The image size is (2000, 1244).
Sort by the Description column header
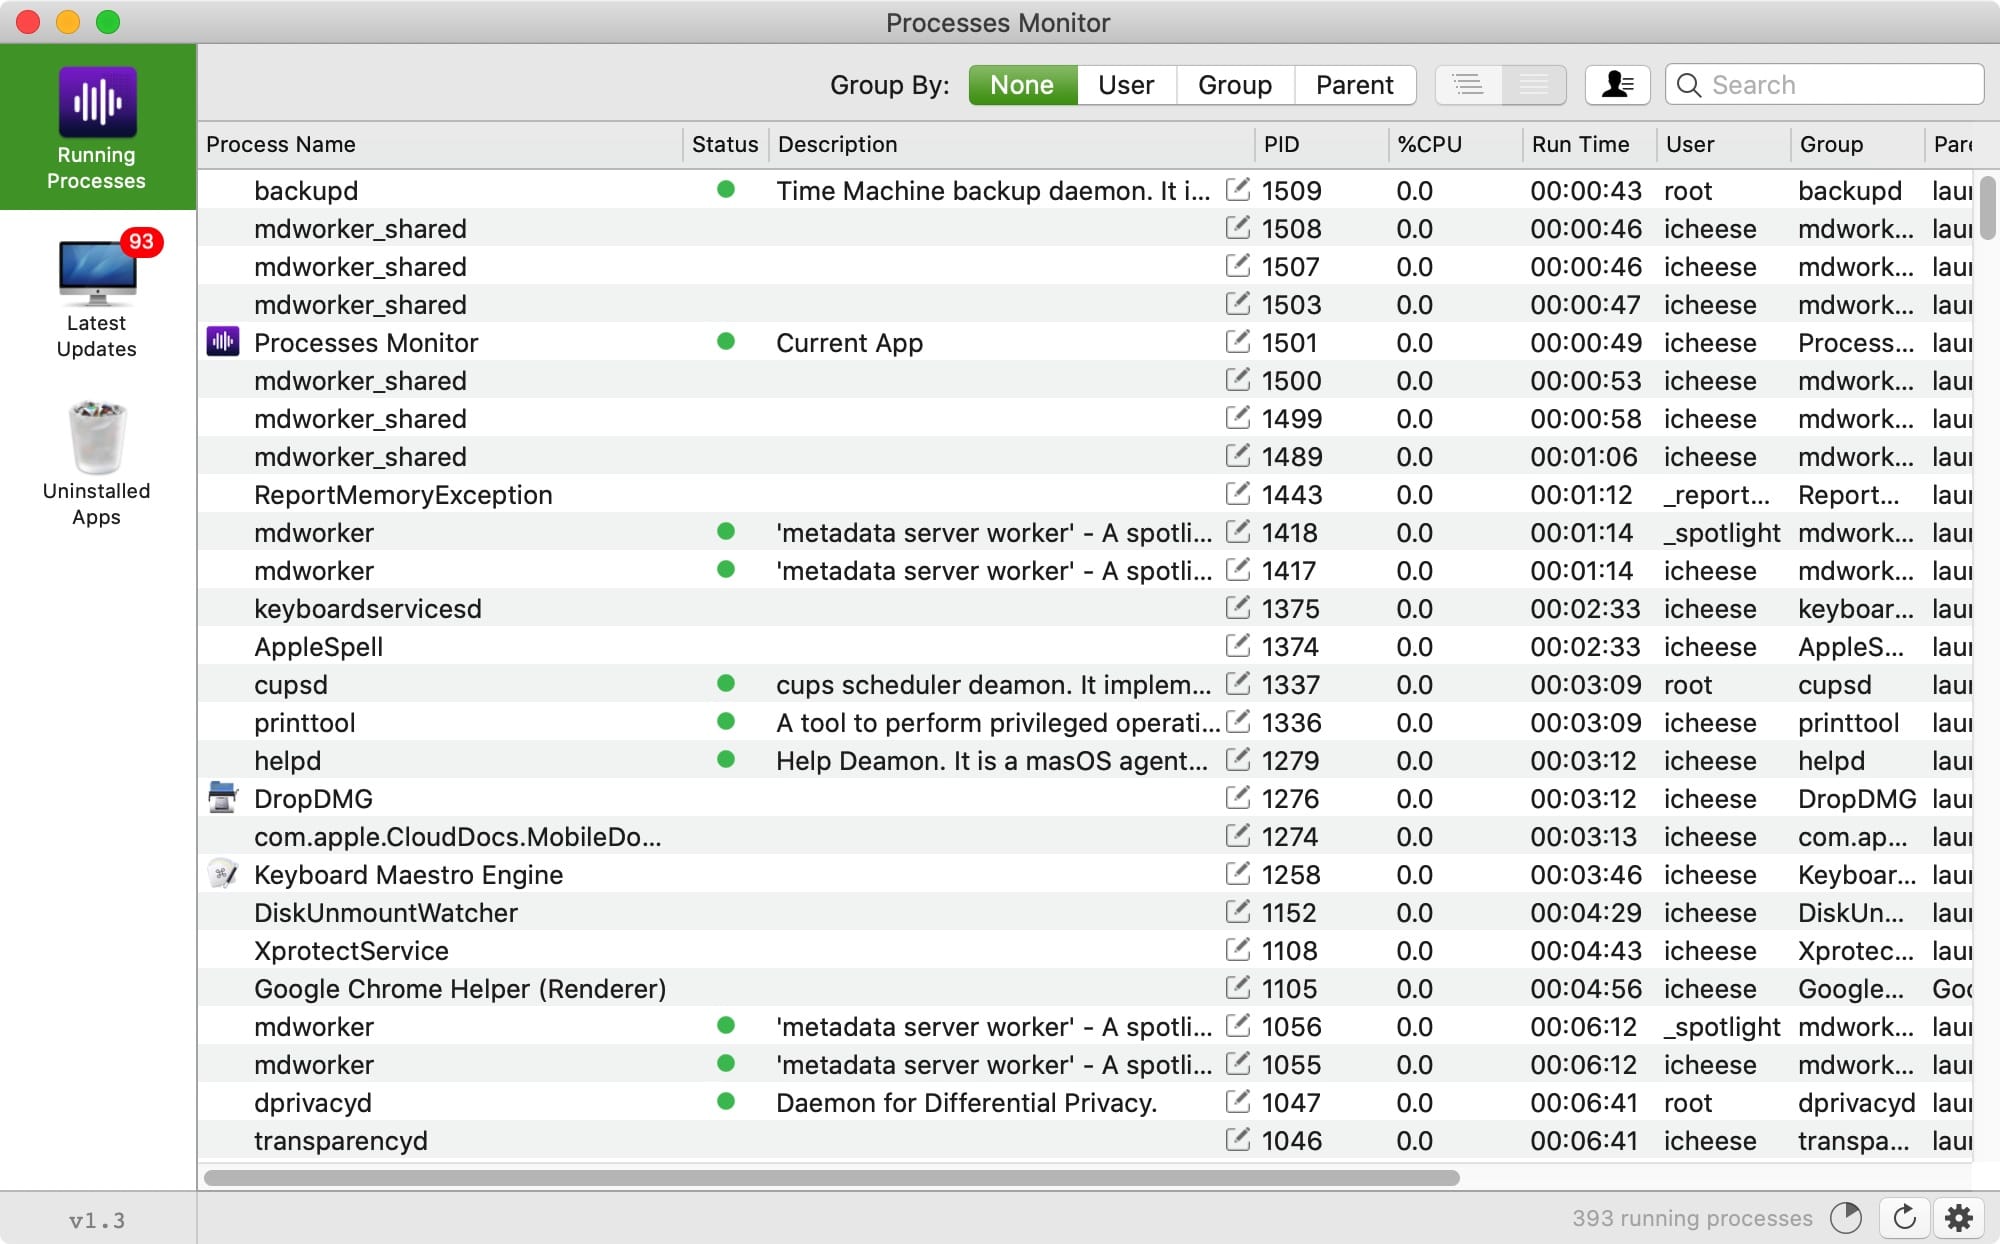(1011, 145)
